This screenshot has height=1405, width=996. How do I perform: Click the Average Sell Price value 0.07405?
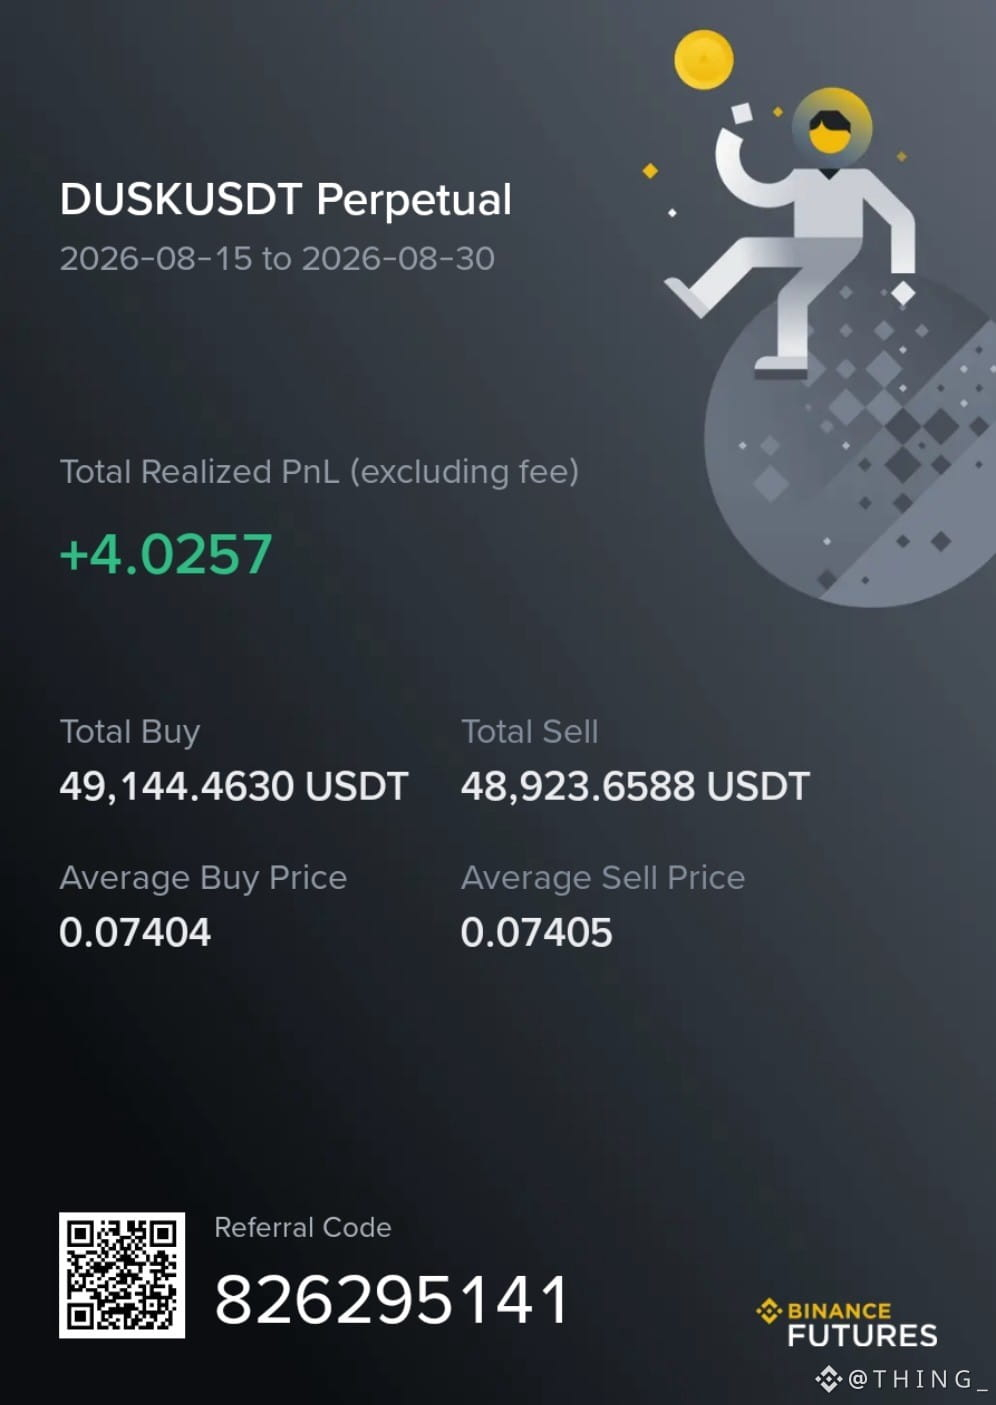point(536,932)
